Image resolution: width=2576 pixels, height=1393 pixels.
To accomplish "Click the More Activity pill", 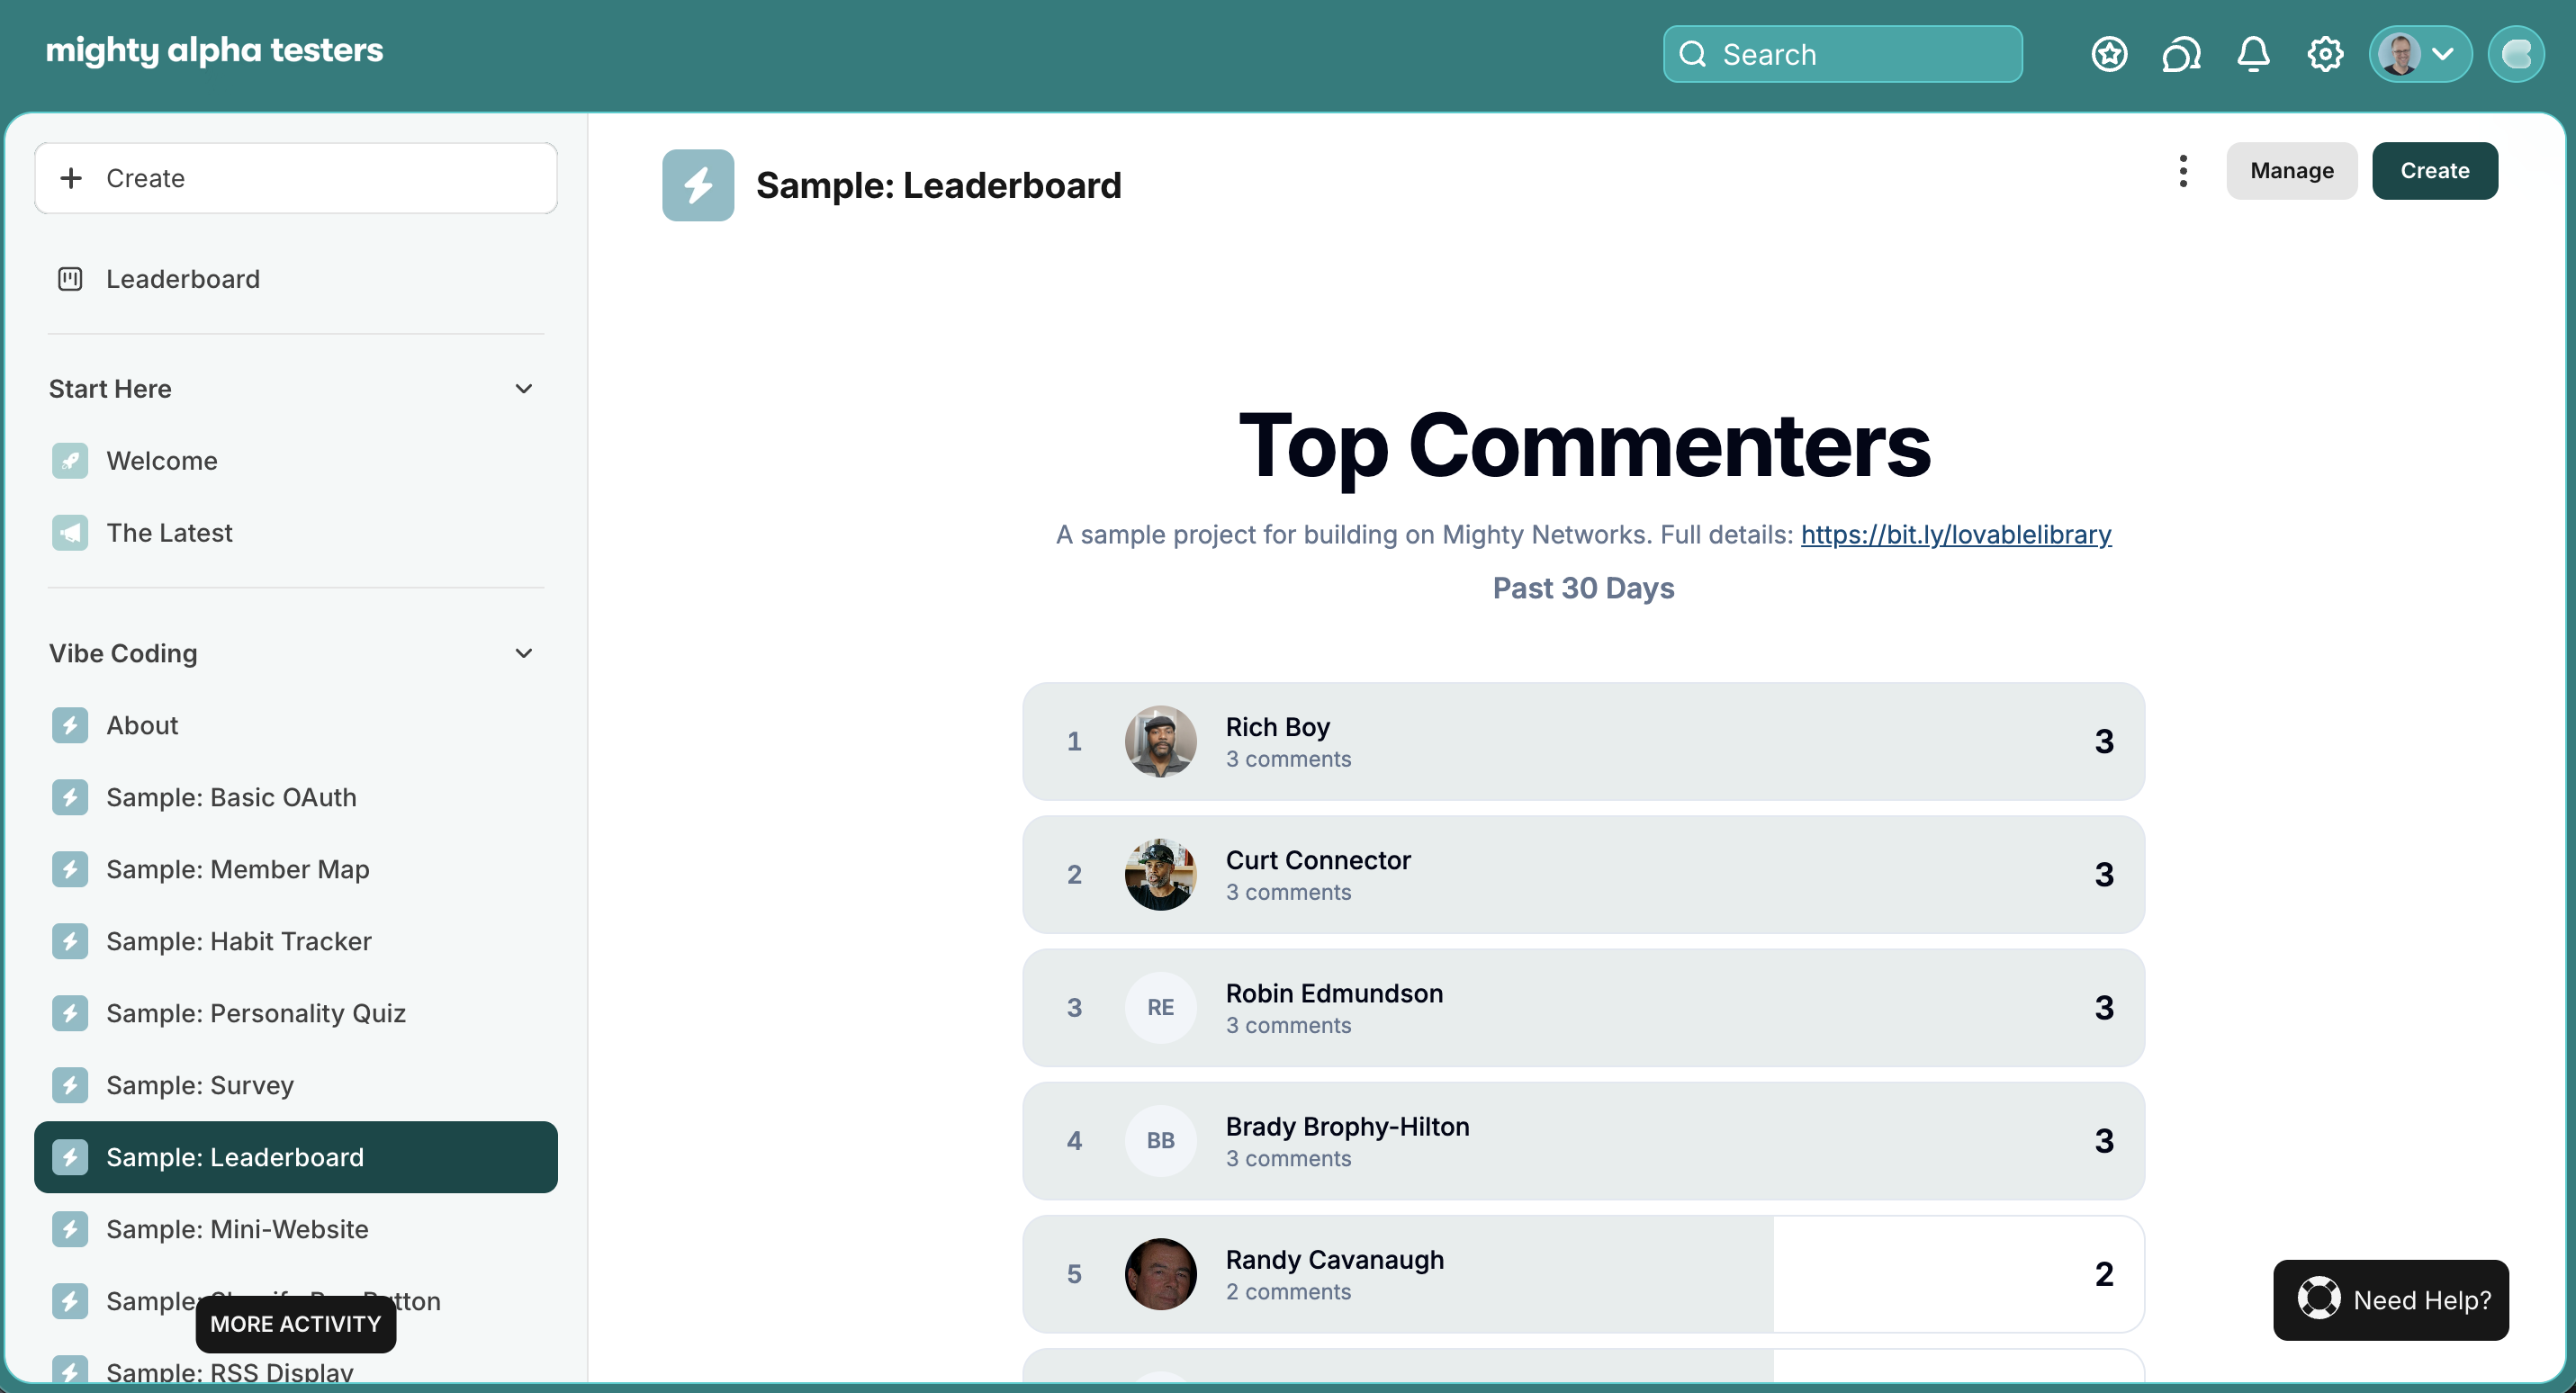I will [296, 1324].
